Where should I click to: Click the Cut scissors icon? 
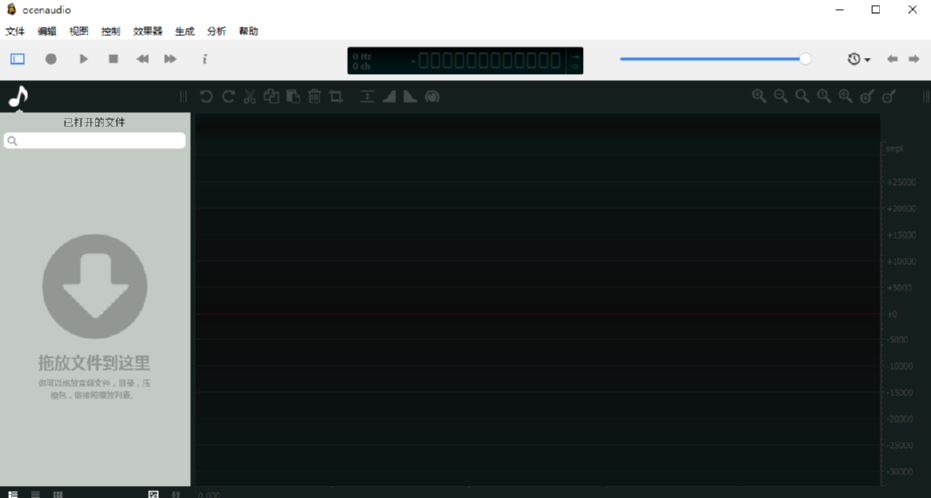coord(250,97)
